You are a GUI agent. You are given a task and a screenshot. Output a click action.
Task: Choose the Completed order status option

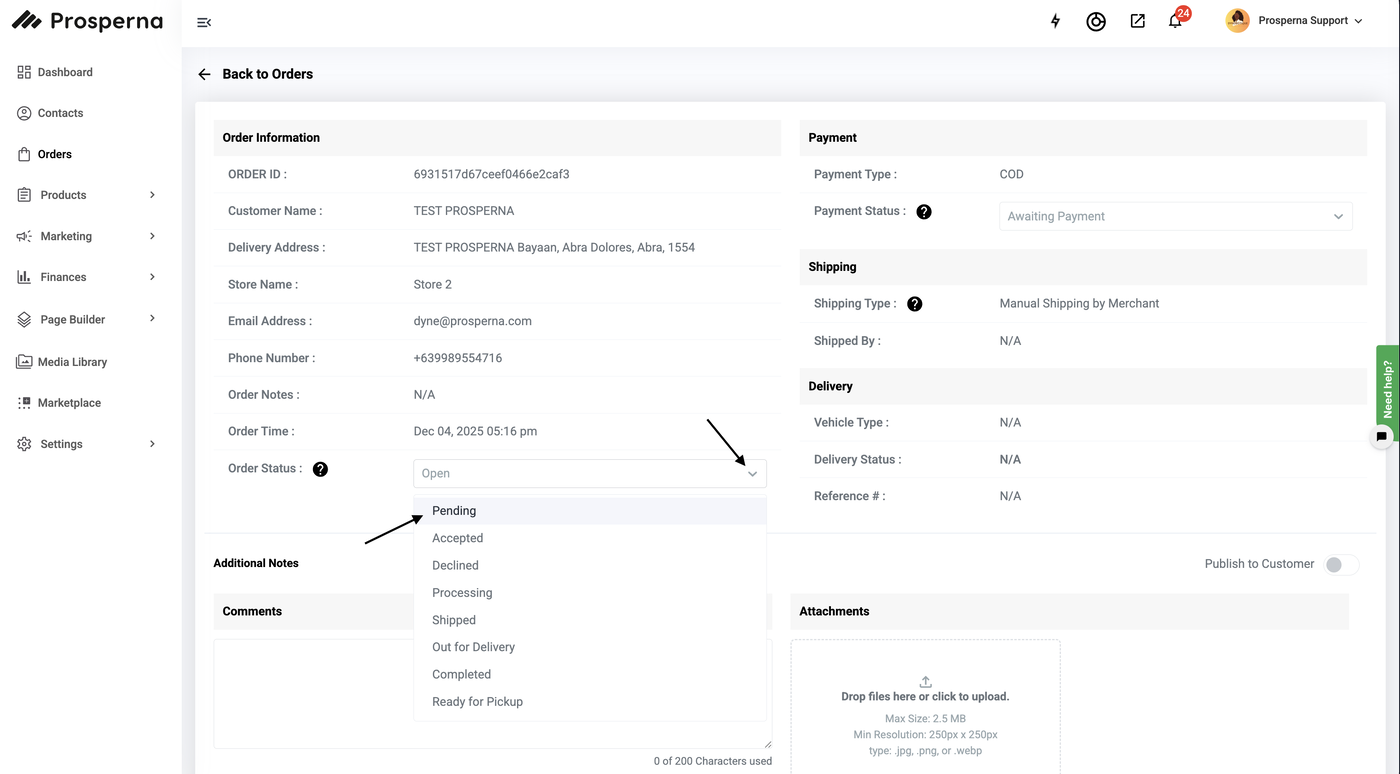coord(461,675)
